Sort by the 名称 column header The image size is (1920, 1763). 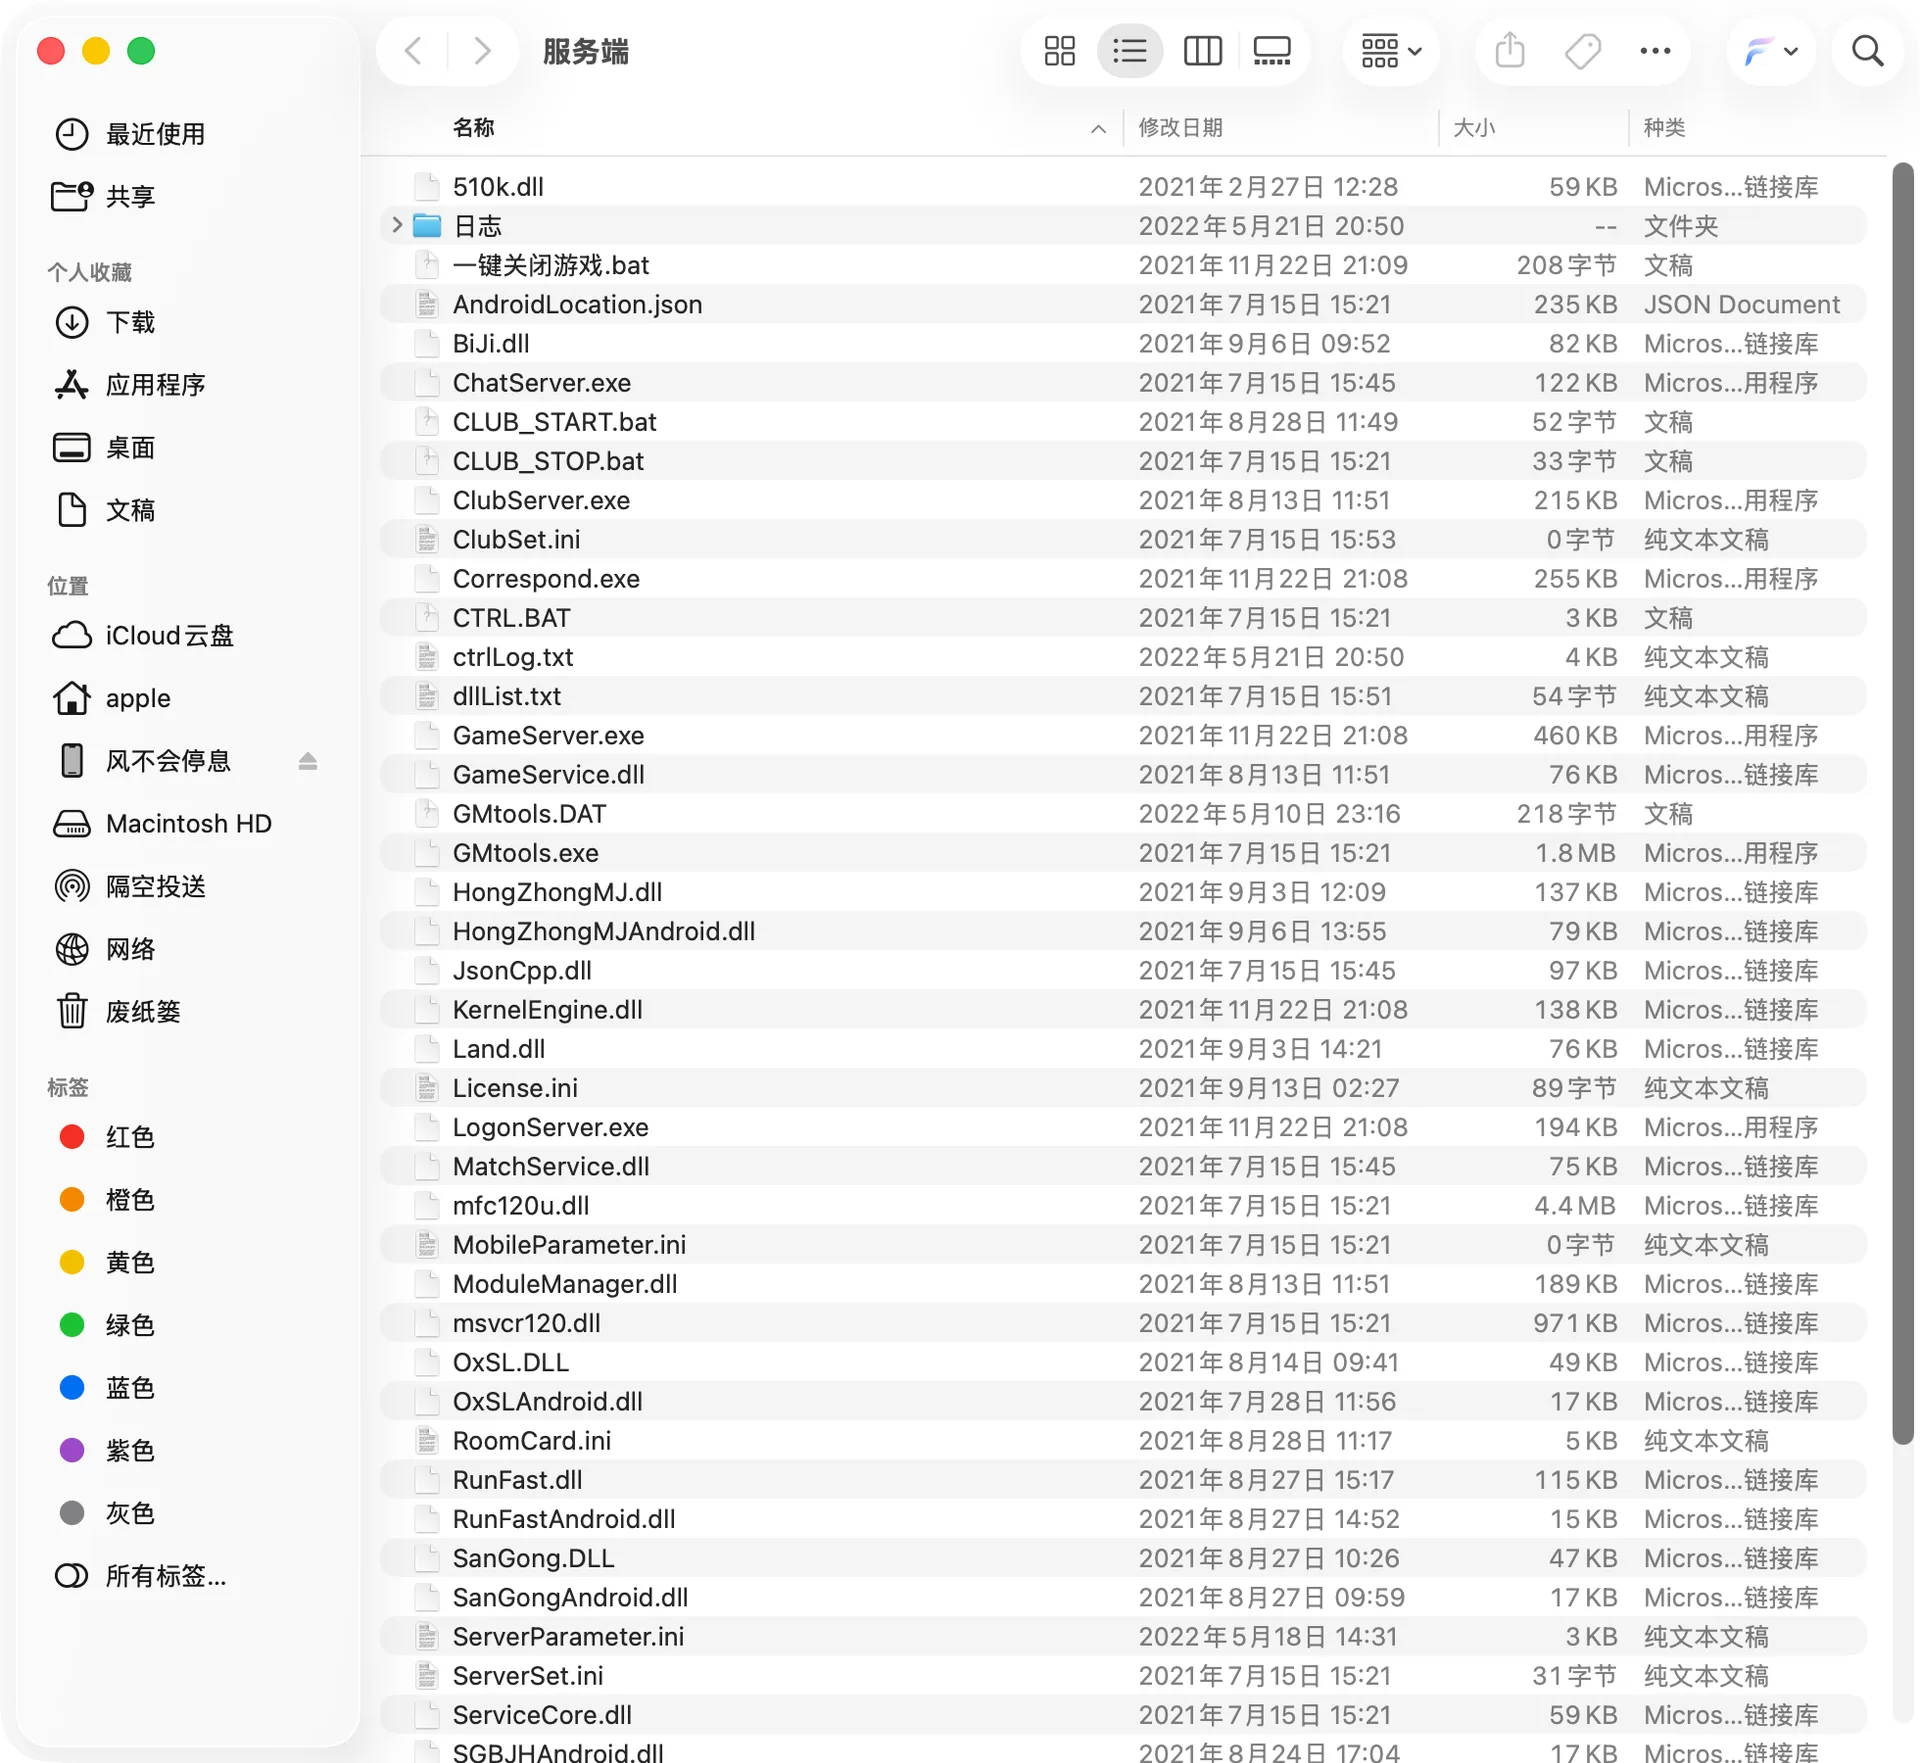(474, 128)
